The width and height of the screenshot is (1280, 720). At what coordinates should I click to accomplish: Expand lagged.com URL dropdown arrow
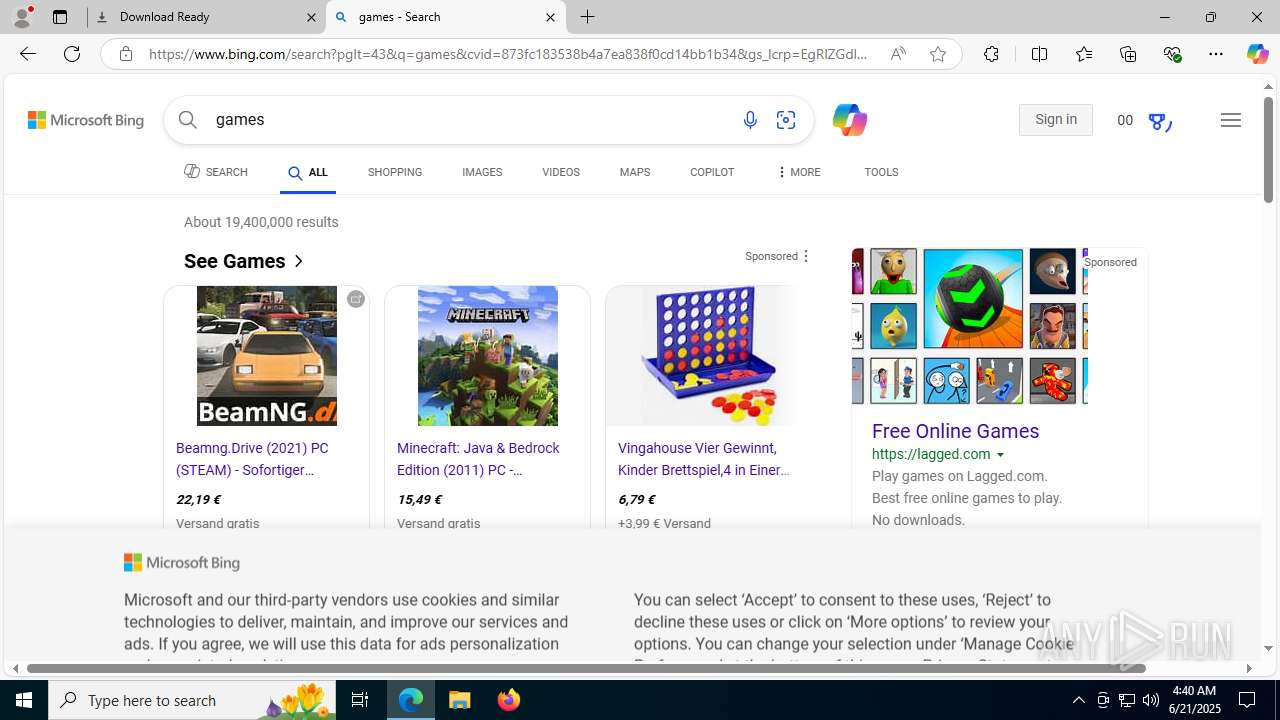coord(1000,455)
